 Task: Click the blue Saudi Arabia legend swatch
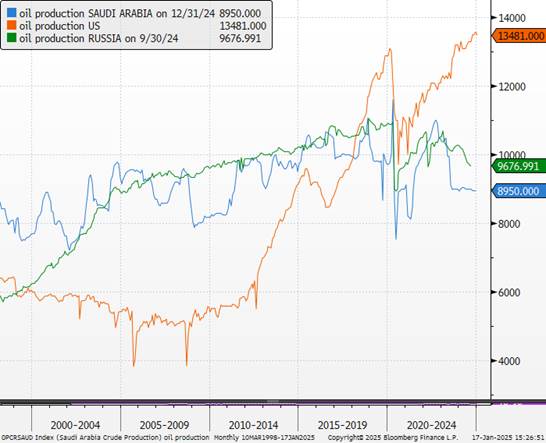coord(11,13)
